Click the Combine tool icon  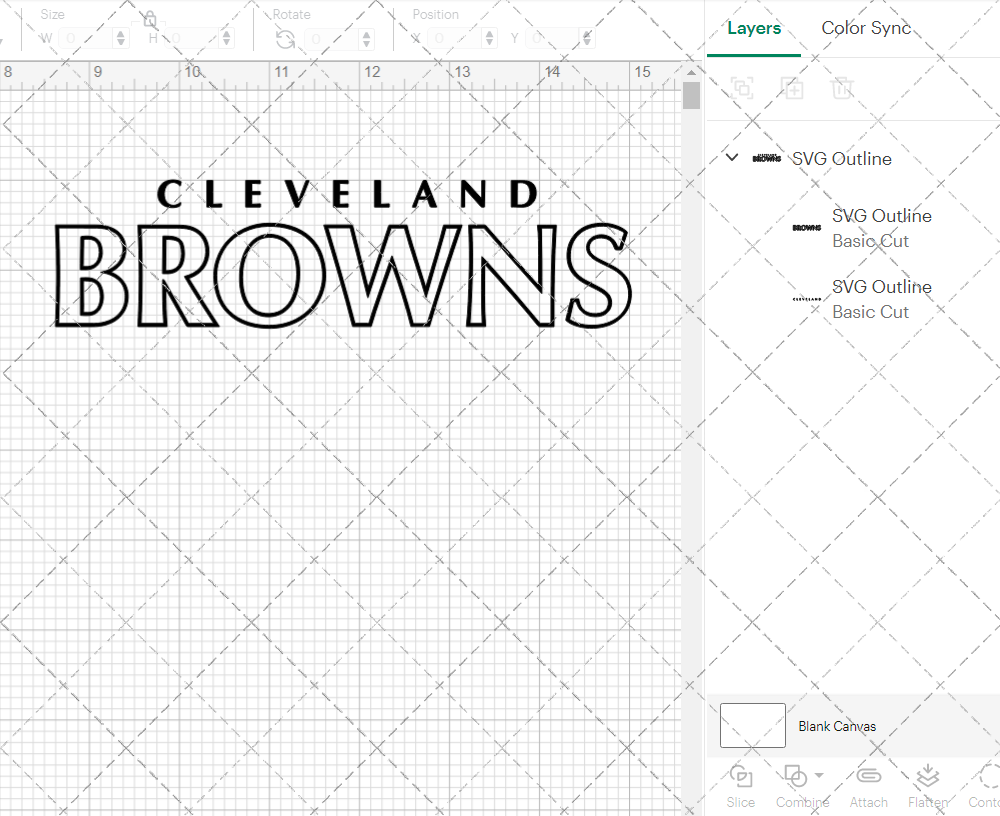795,778
